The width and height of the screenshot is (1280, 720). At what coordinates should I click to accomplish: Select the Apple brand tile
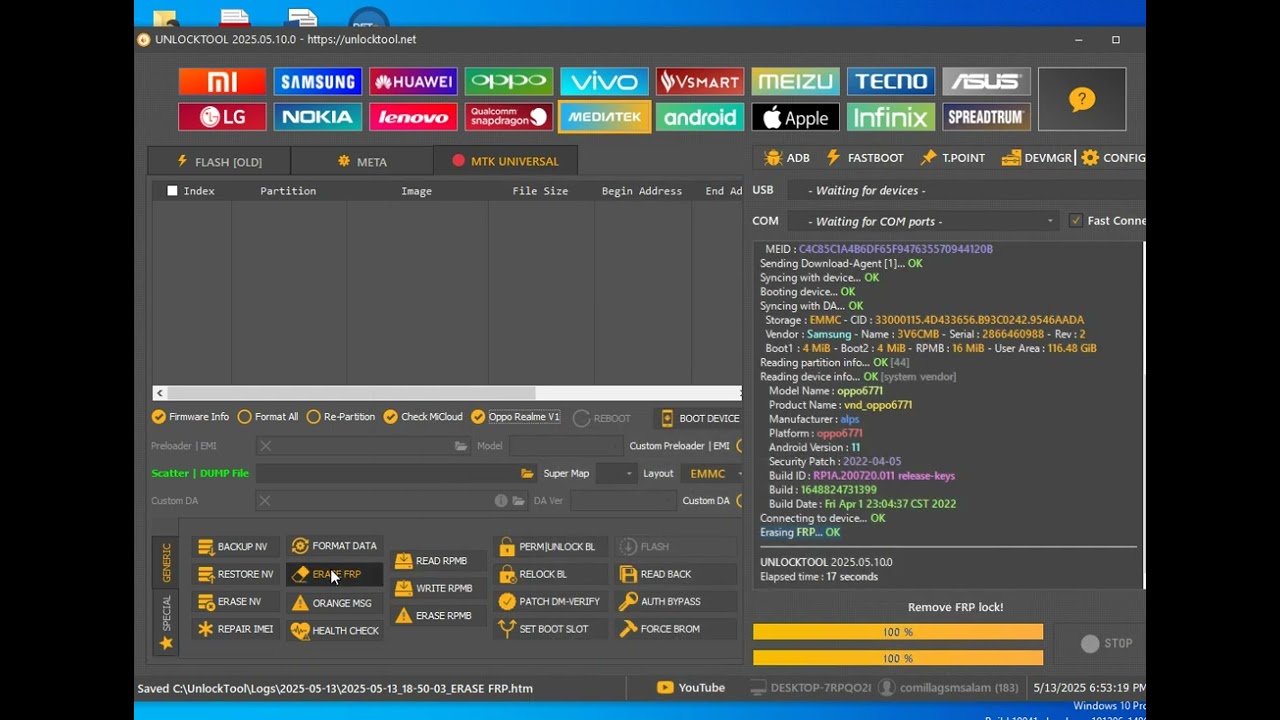point(795,117)
